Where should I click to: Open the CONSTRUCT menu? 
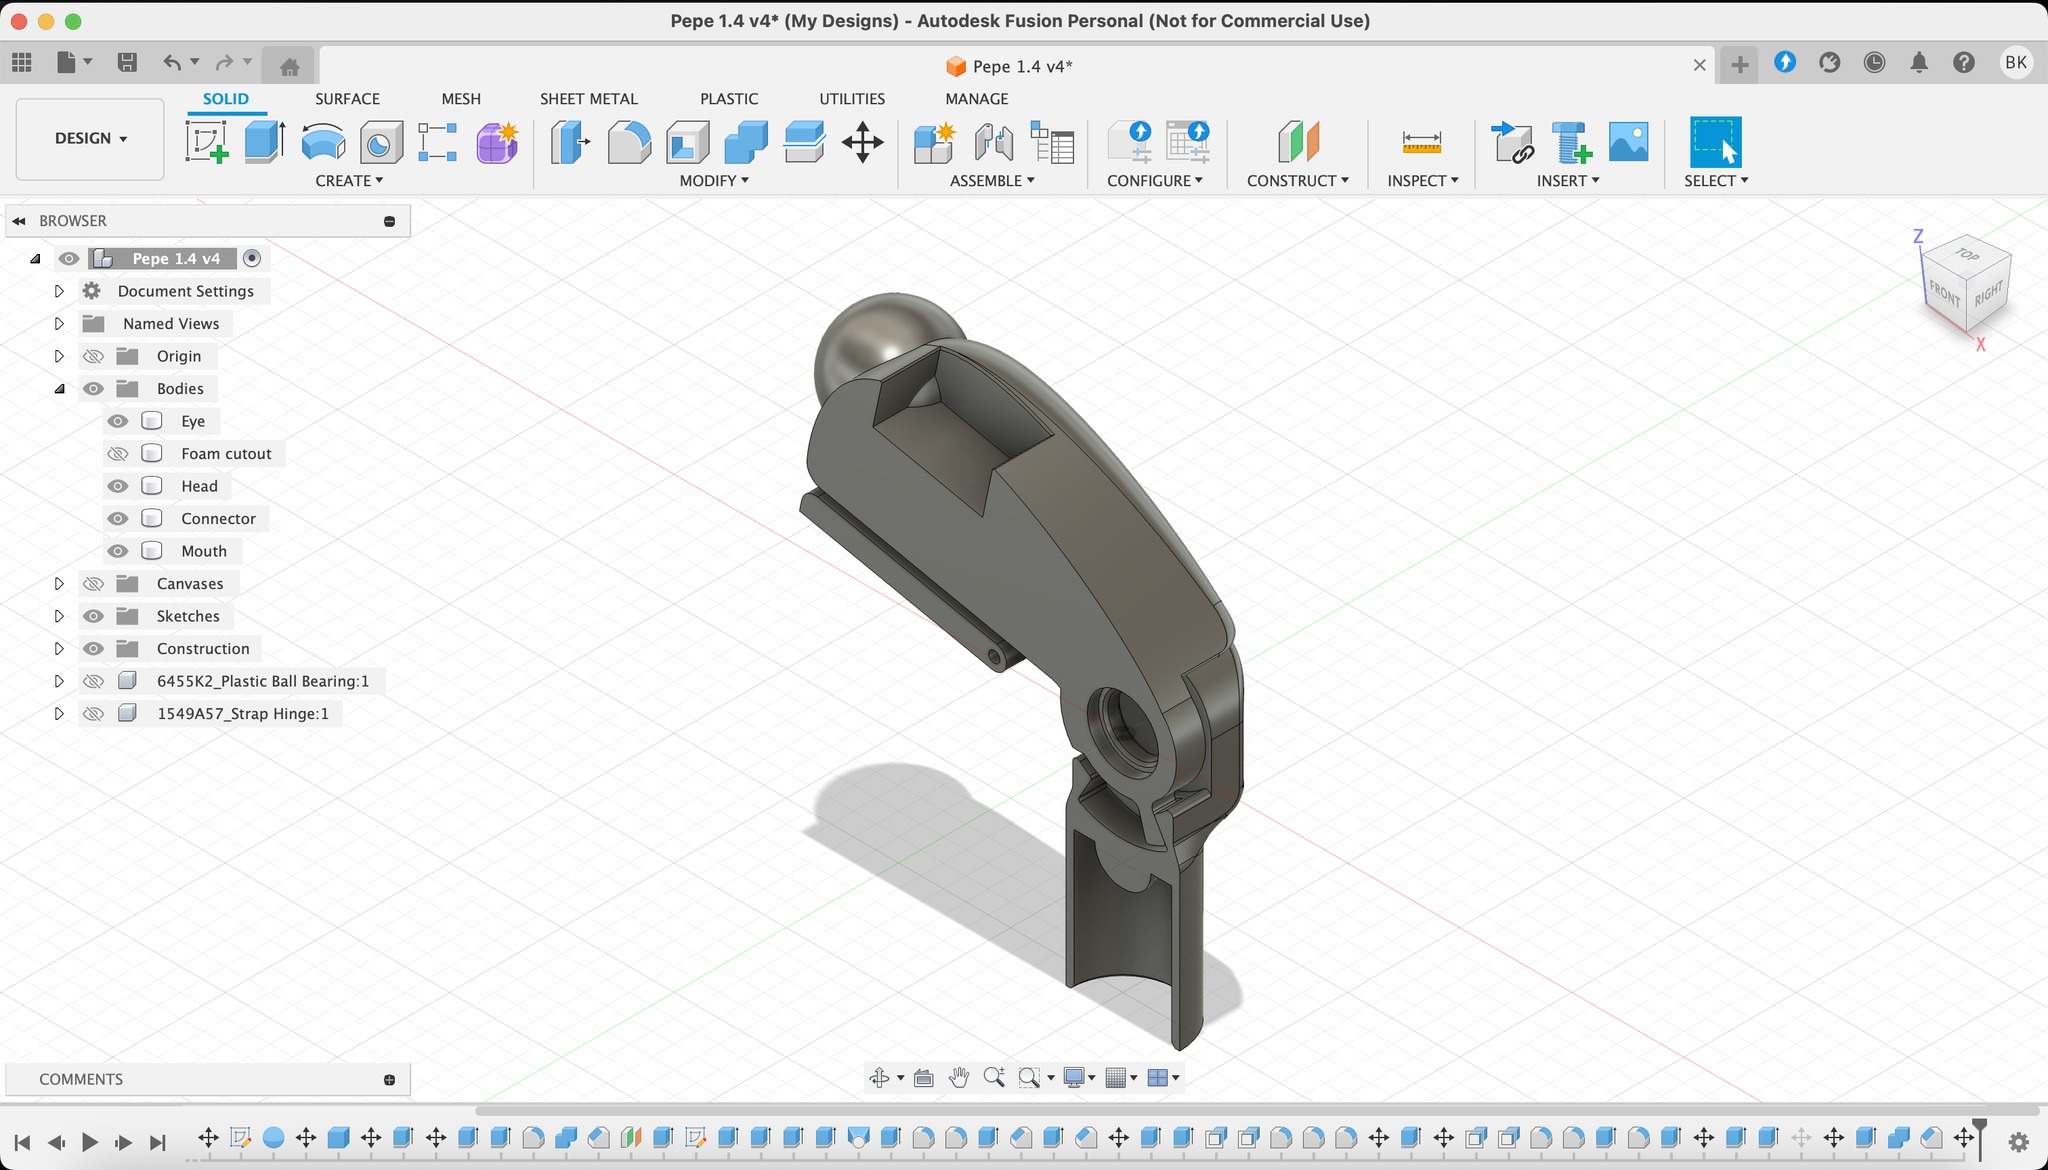(x=1298, y=181)
